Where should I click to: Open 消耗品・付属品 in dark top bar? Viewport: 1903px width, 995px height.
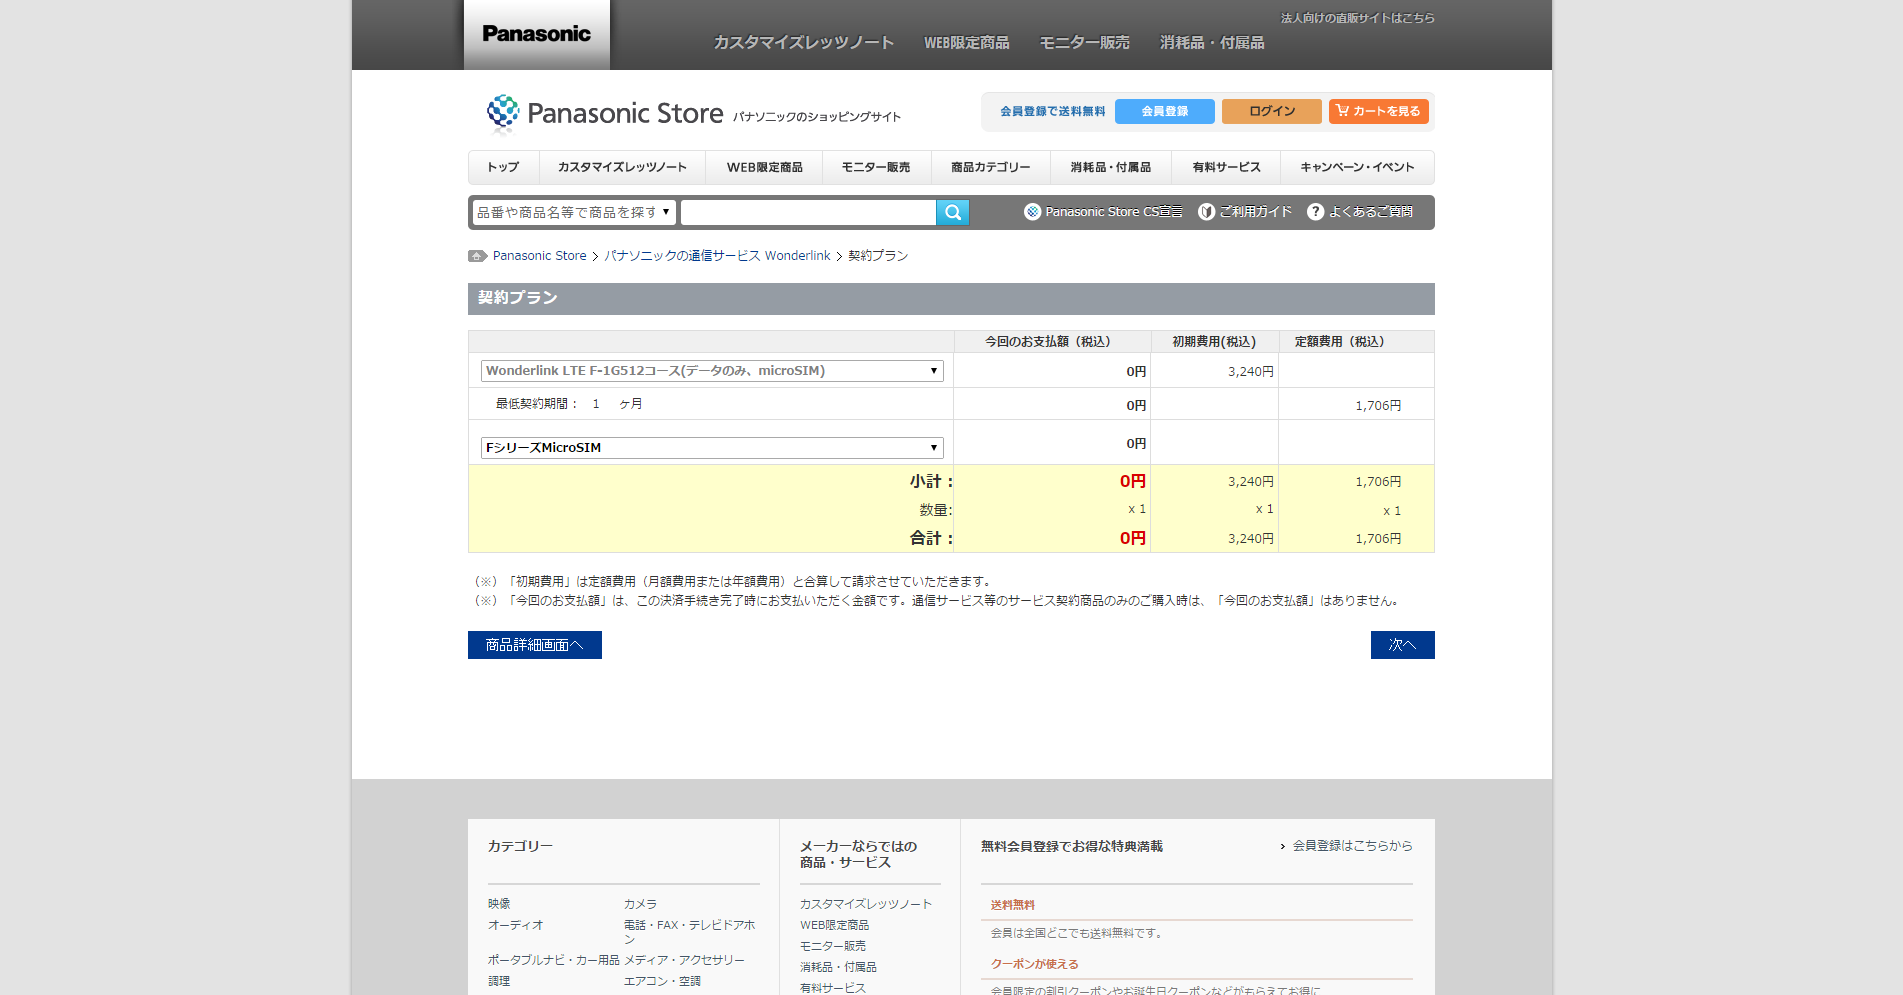[x=1212, y=43]
